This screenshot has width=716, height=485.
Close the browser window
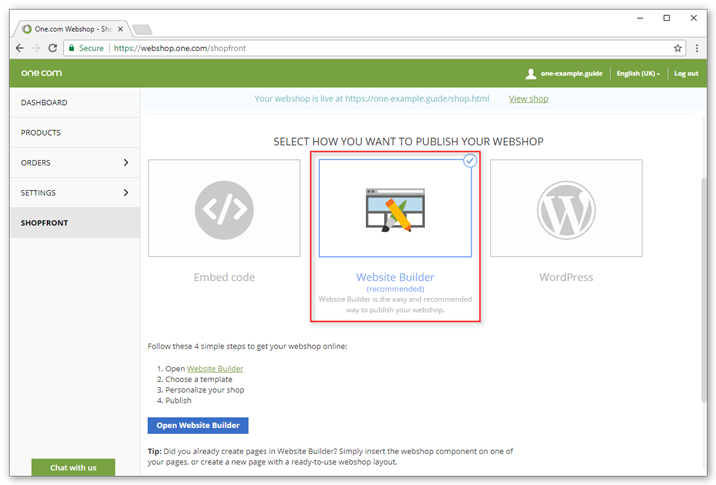pyautogui.click(x=694, y=18)
